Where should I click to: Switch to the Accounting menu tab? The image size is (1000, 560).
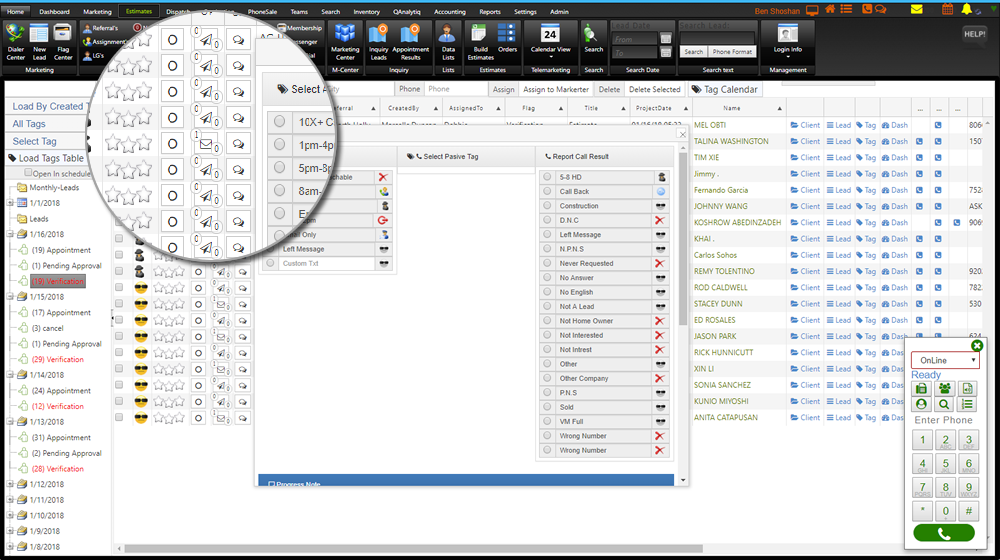[x=449, y=11]
